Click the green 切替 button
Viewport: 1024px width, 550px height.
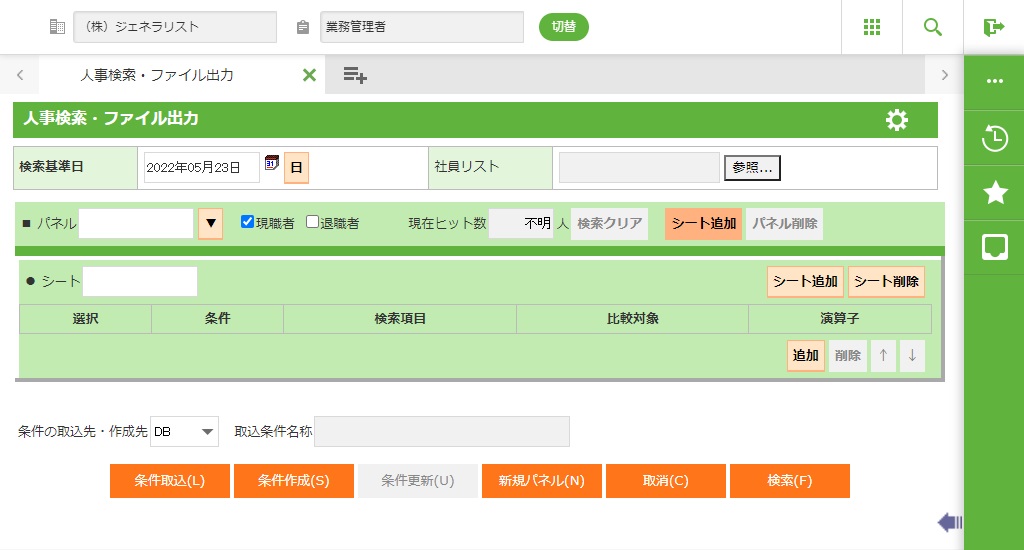point(564,27)
